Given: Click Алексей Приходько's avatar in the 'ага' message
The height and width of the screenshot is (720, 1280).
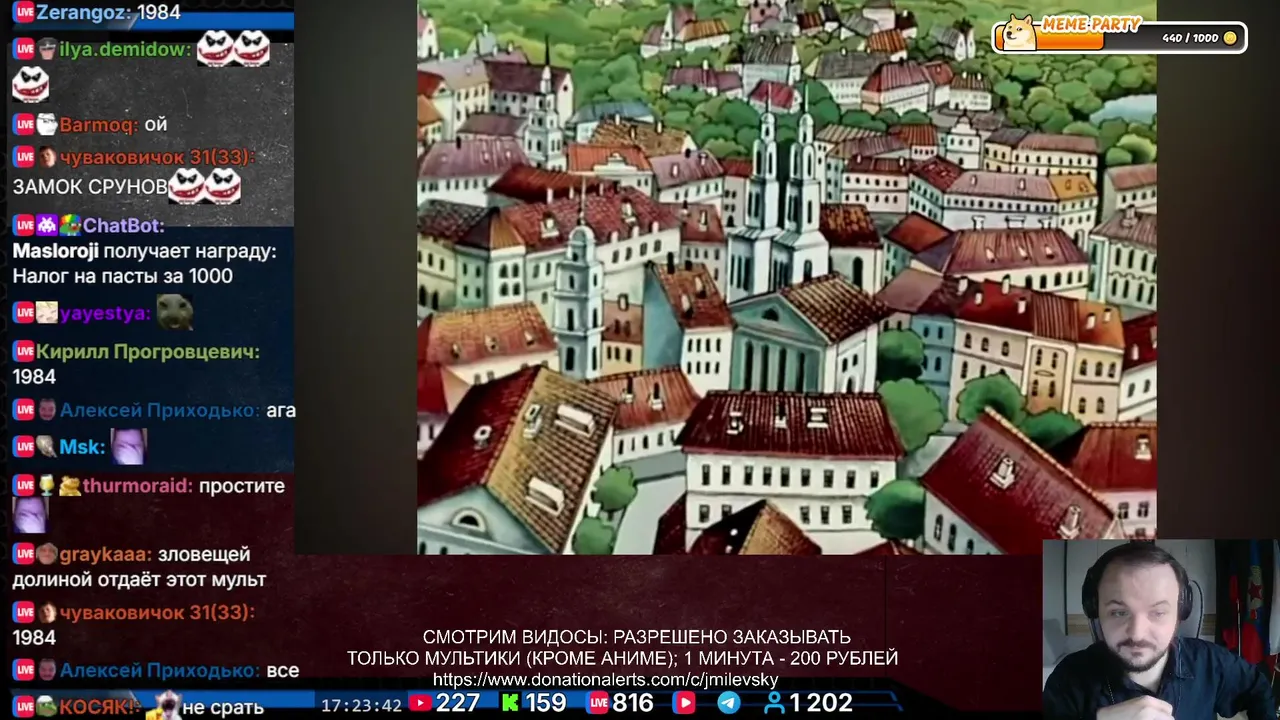Looking at the screenshot, I should (x=47, y=411).
